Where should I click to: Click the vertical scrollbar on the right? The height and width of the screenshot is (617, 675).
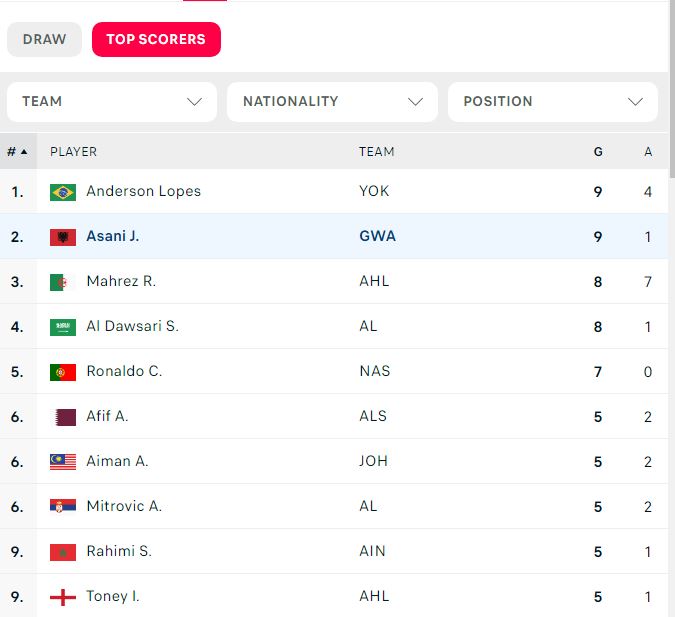tap(671, 300)
